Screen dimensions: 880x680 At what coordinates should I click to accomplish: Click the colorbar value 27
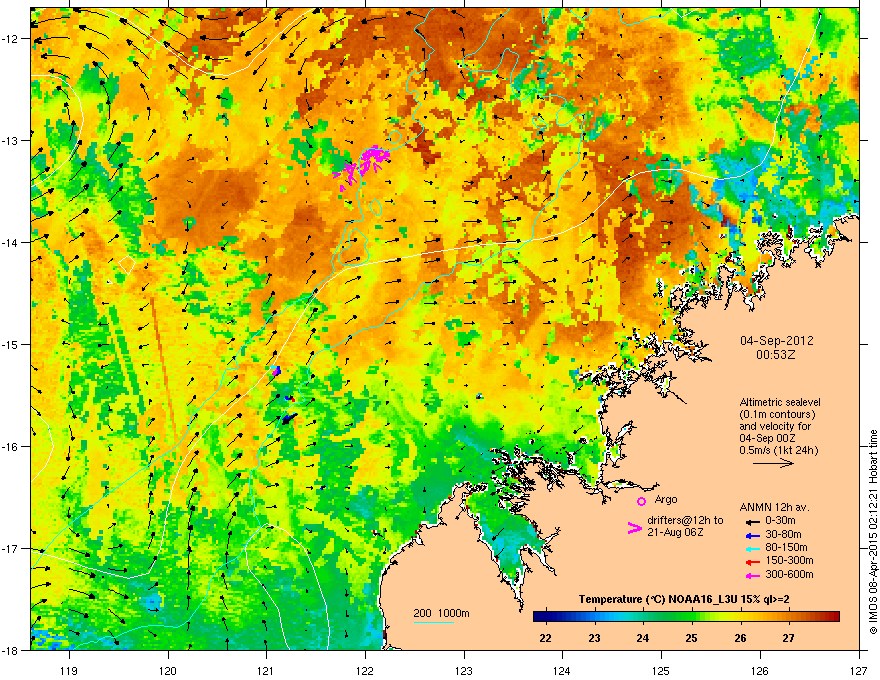(x=789, y=638)
